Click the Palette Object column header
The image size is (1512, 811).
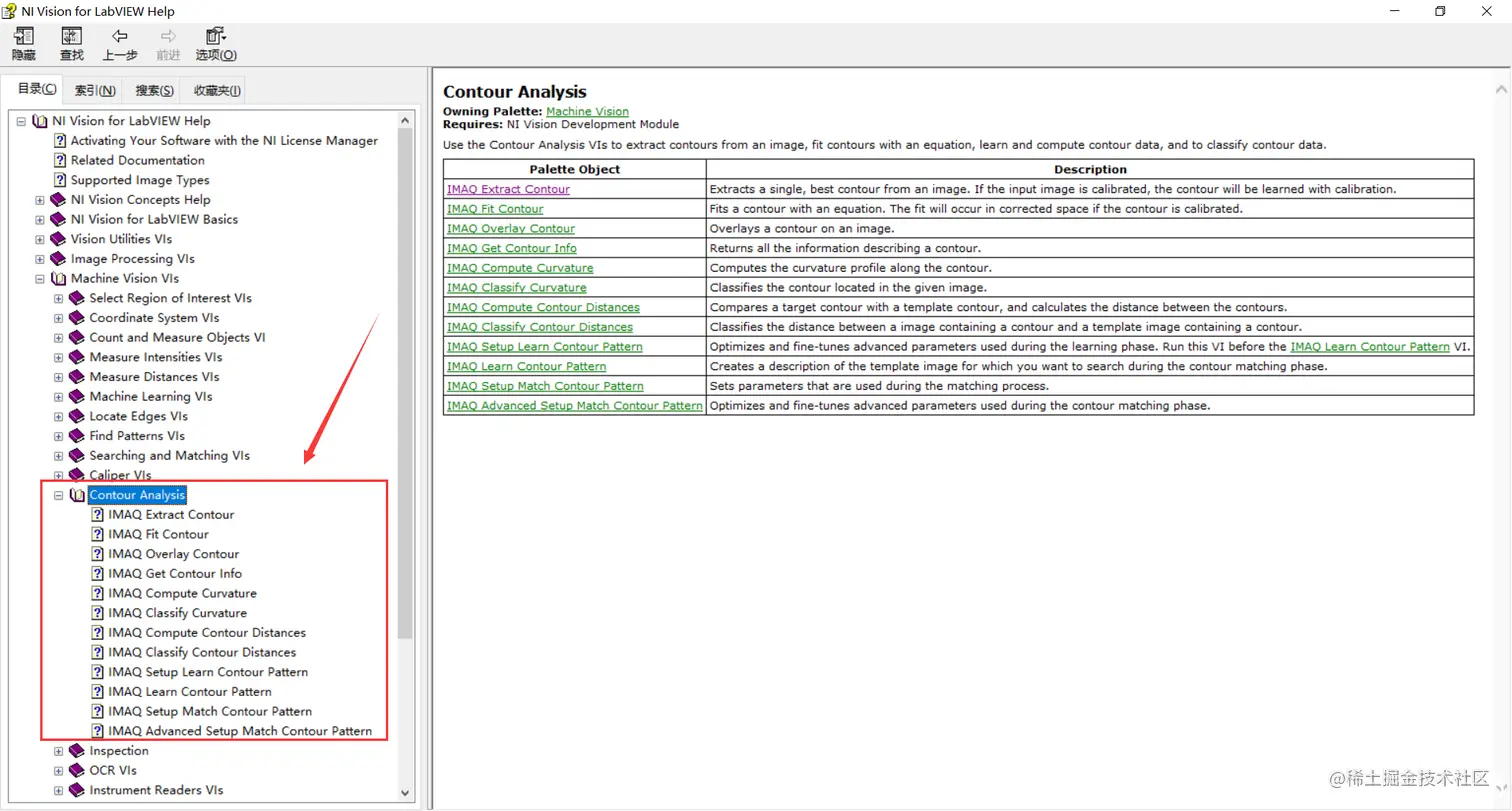point(575,169)
